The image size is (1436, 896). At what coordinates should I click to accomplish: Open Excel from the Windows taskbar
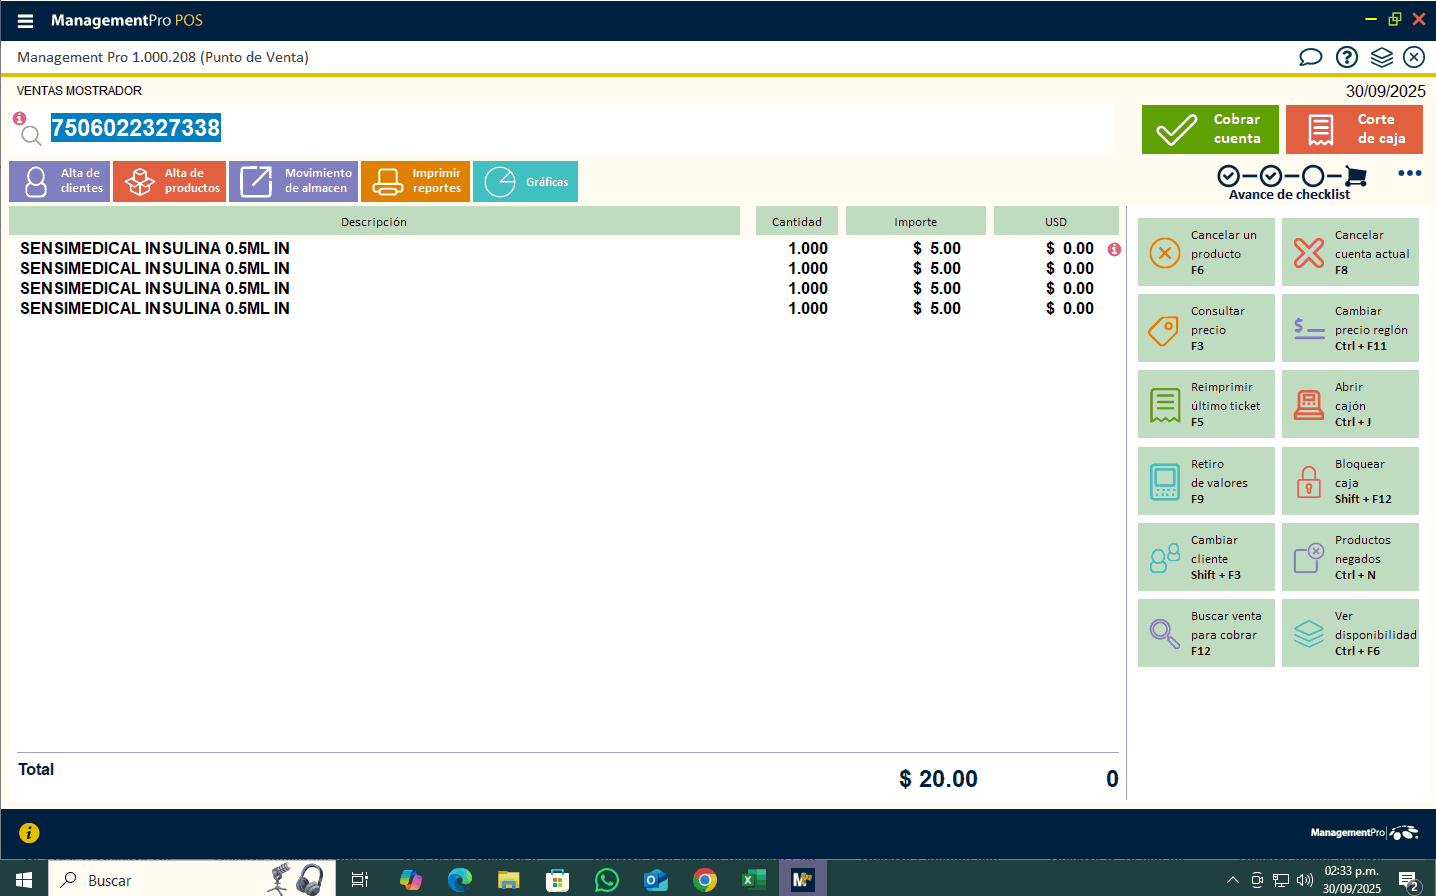pyautogui.click(x=753, y=880)
